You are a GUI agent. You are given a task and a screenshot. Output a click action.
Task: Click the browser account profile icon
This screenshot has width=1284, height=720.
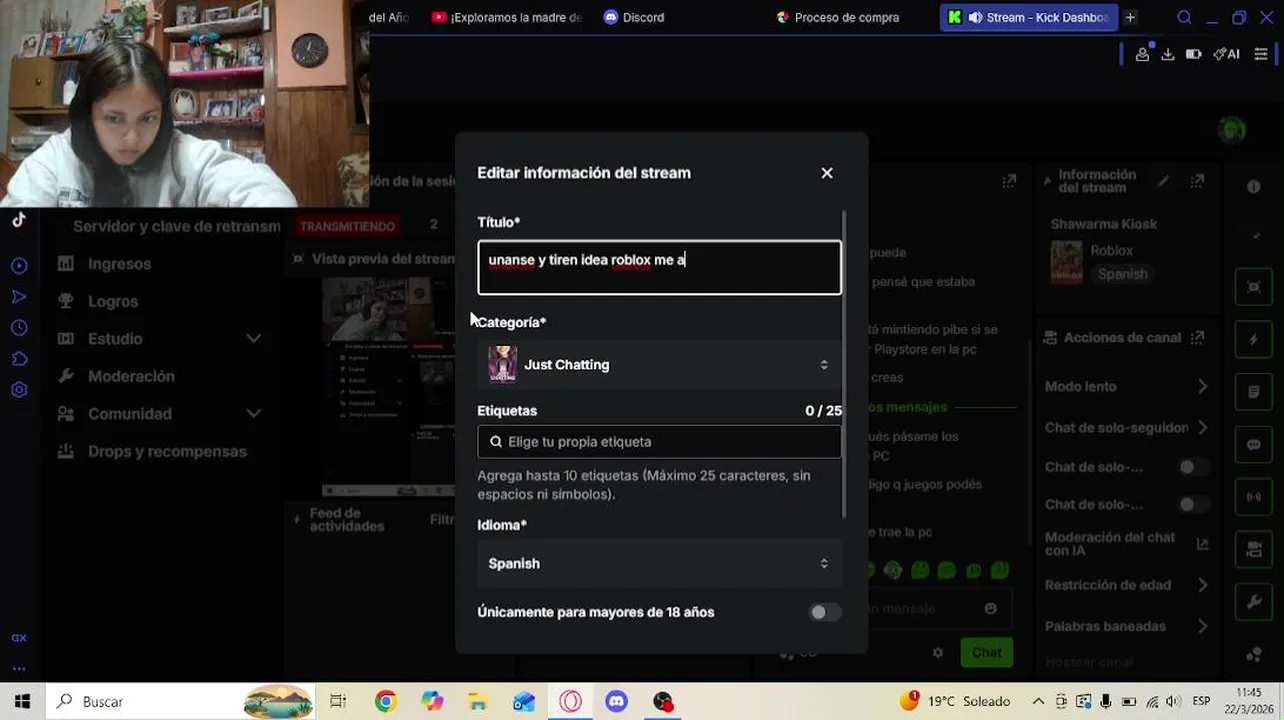1142,54
